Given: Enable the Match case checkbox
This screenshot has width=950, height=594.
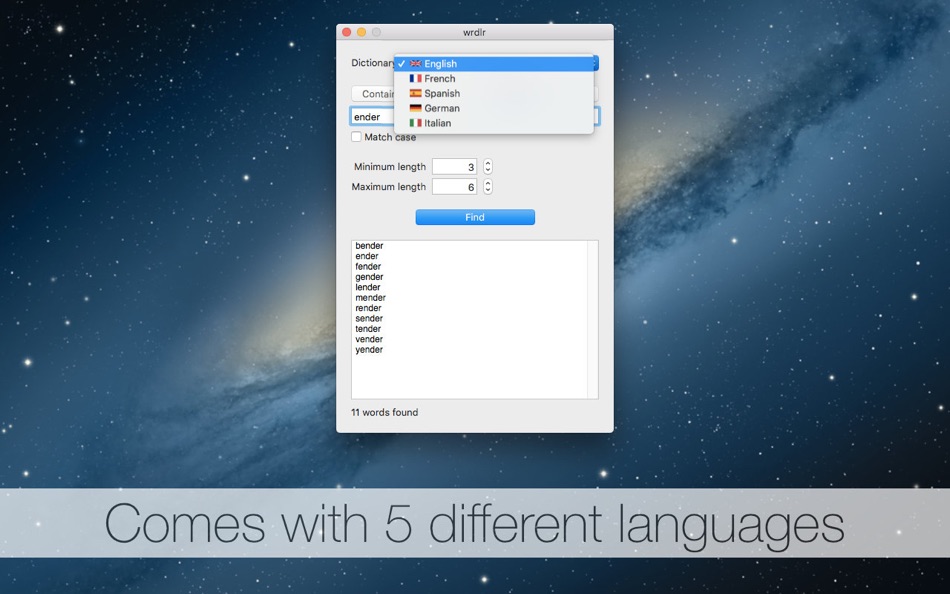Looking at the screenshot, I should [x=356, y=137].
